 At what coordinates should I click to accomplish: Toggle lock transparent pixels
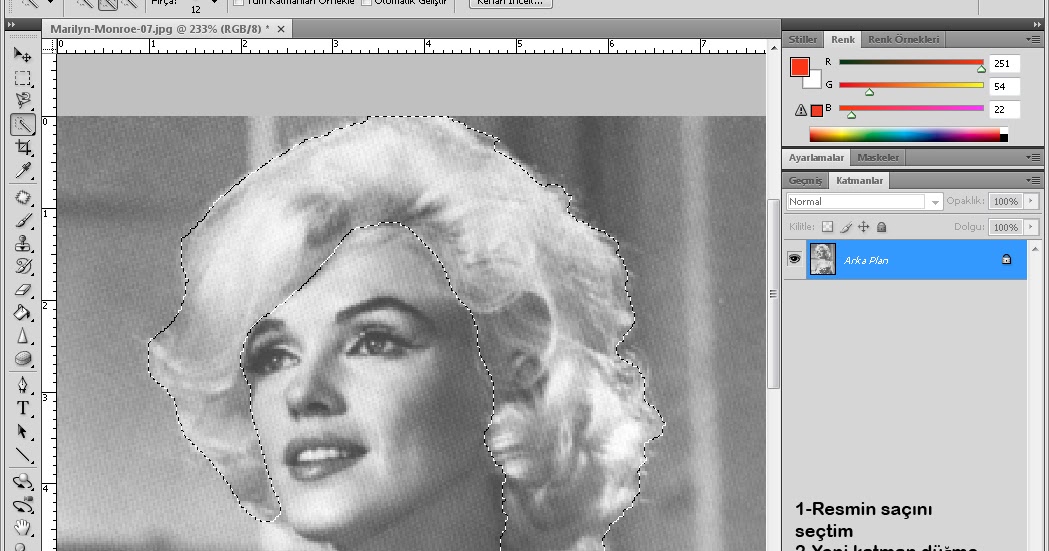coord(828,227)
